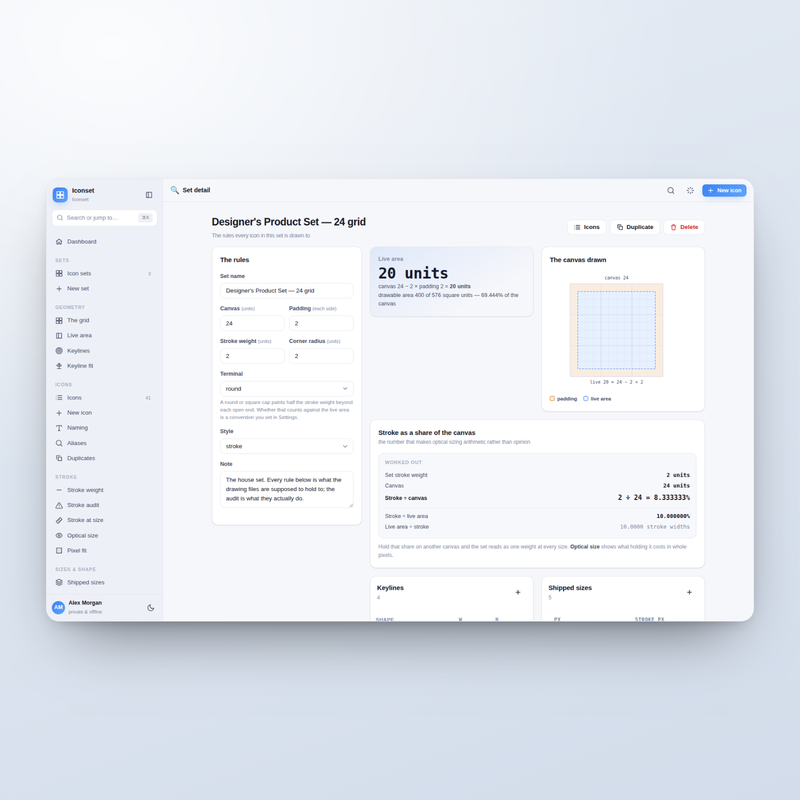Open Keylines in sidebar
This screenshot has width=800, height=800.
point(104,351)
